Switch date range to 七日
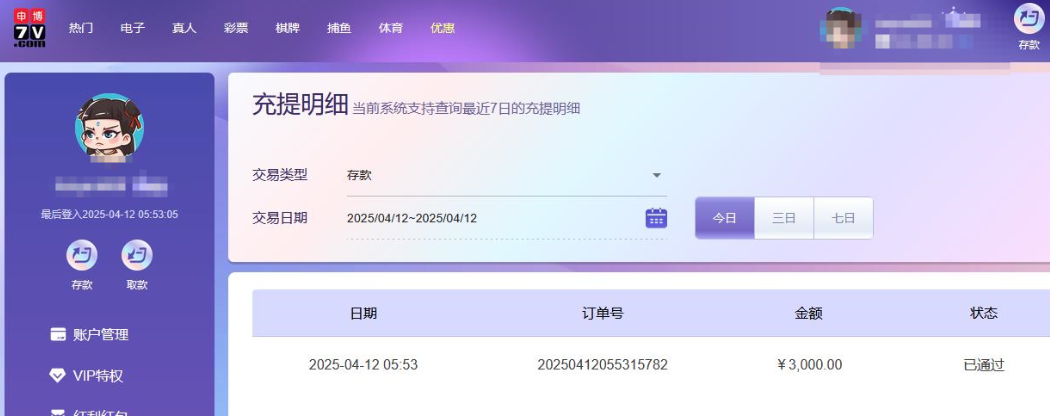1050x416 pixels. (843, 218)
